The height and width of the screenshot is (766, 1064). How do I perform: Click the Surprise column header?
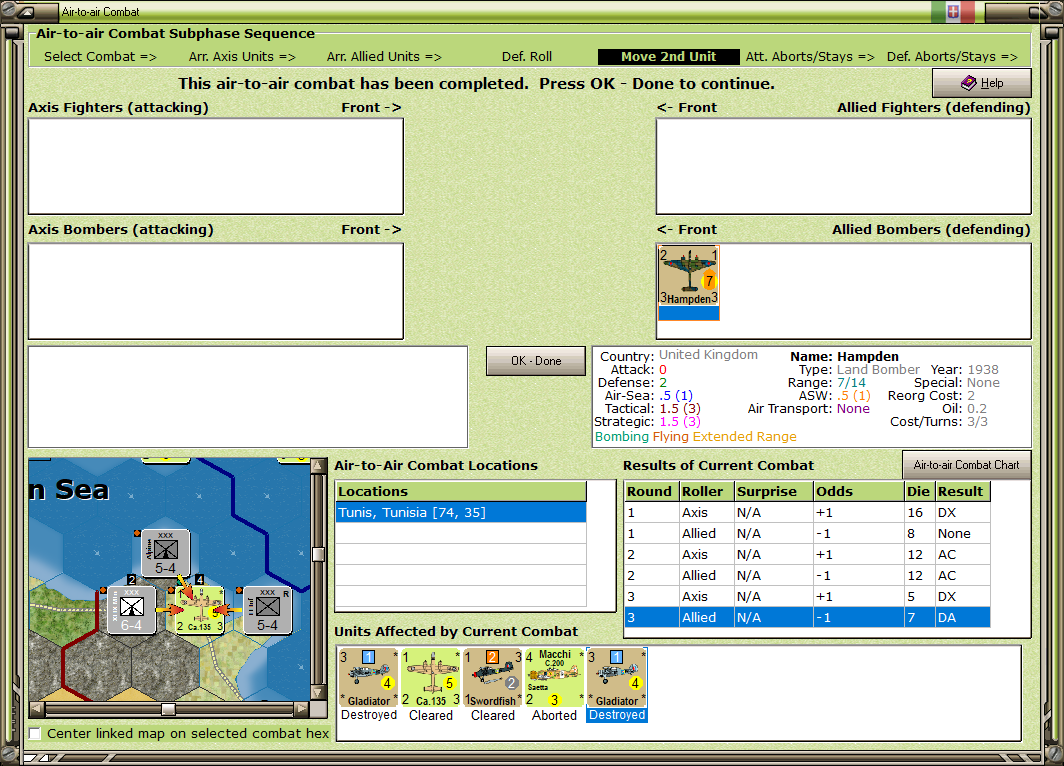pos(774,491)
